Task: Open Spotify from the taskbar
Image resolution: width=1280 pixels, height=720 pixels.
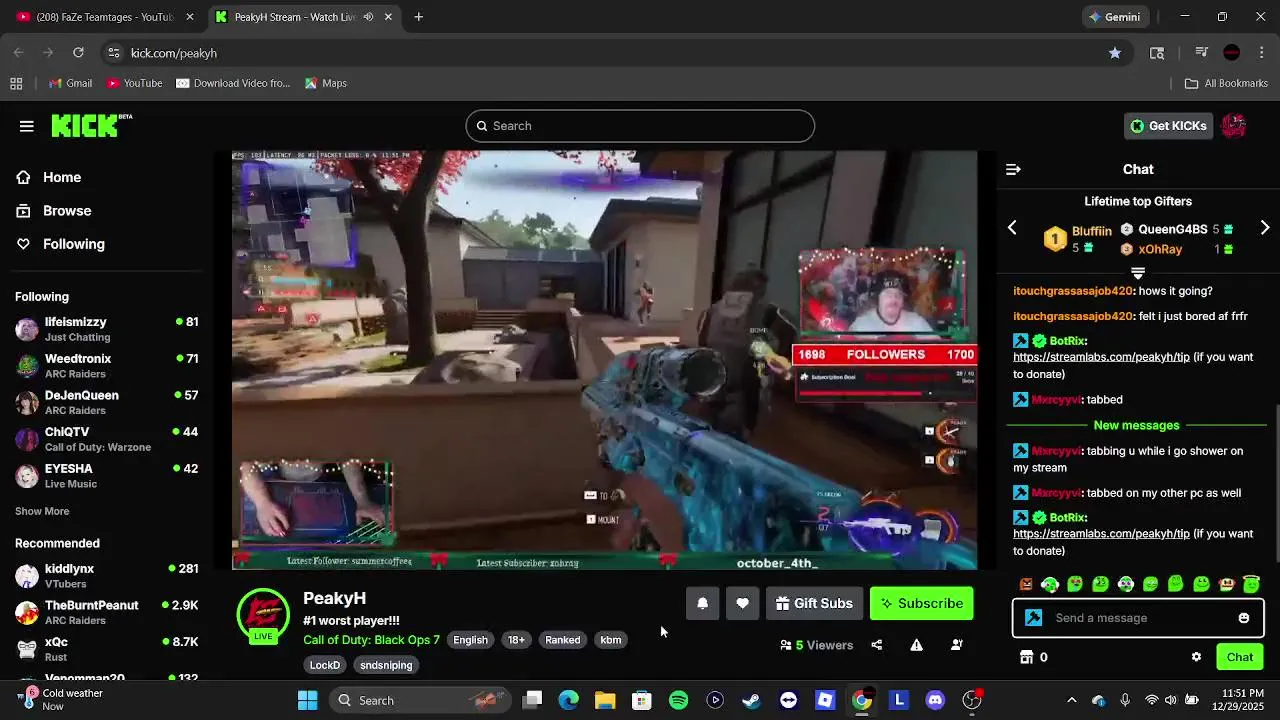Action: click(x=678, y=700)
